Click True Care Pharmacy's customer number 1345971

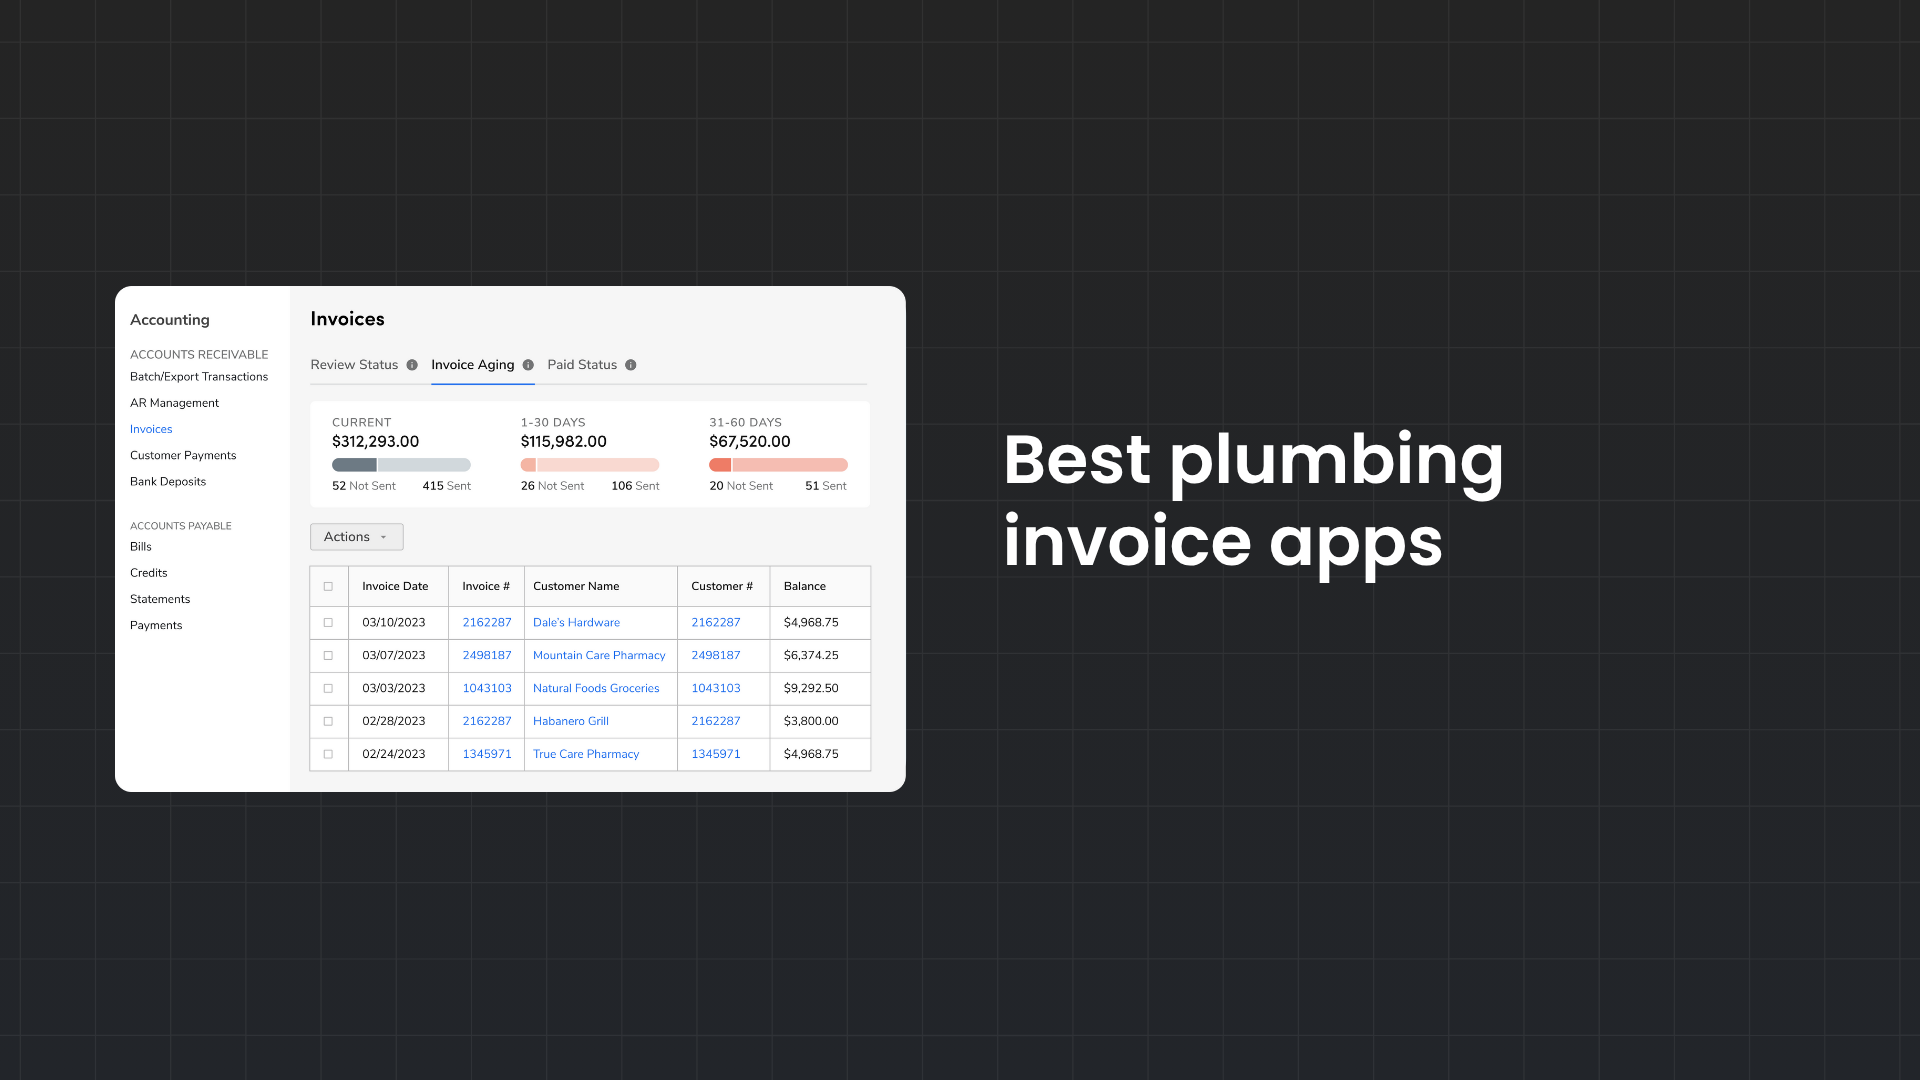714,754
